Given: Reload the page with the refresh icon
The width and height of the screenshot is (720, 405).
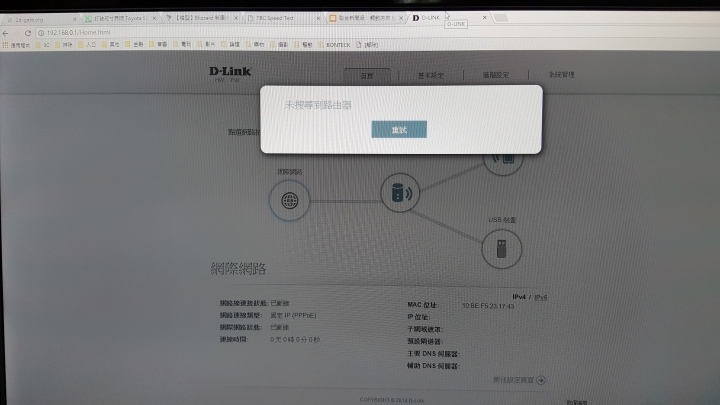Looking at the screenshot, I should click(28, 33).
